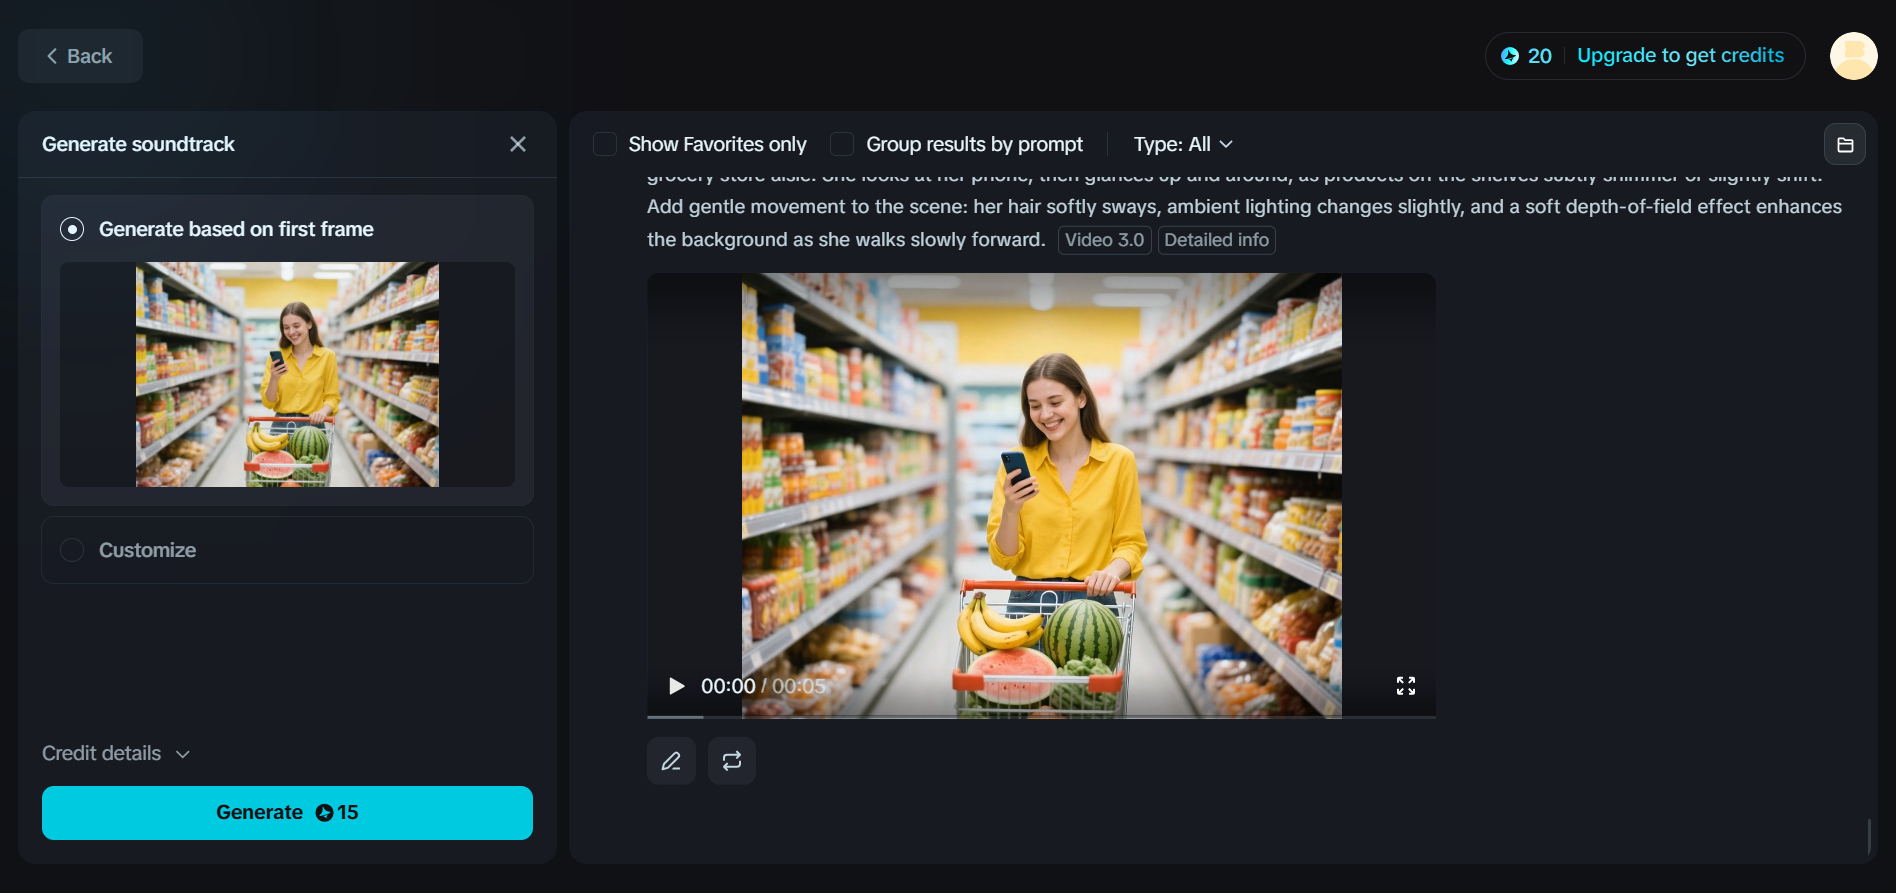Open the Detailed info tag
This screenshot has width=1896, height=893.
click(1216, 240)
